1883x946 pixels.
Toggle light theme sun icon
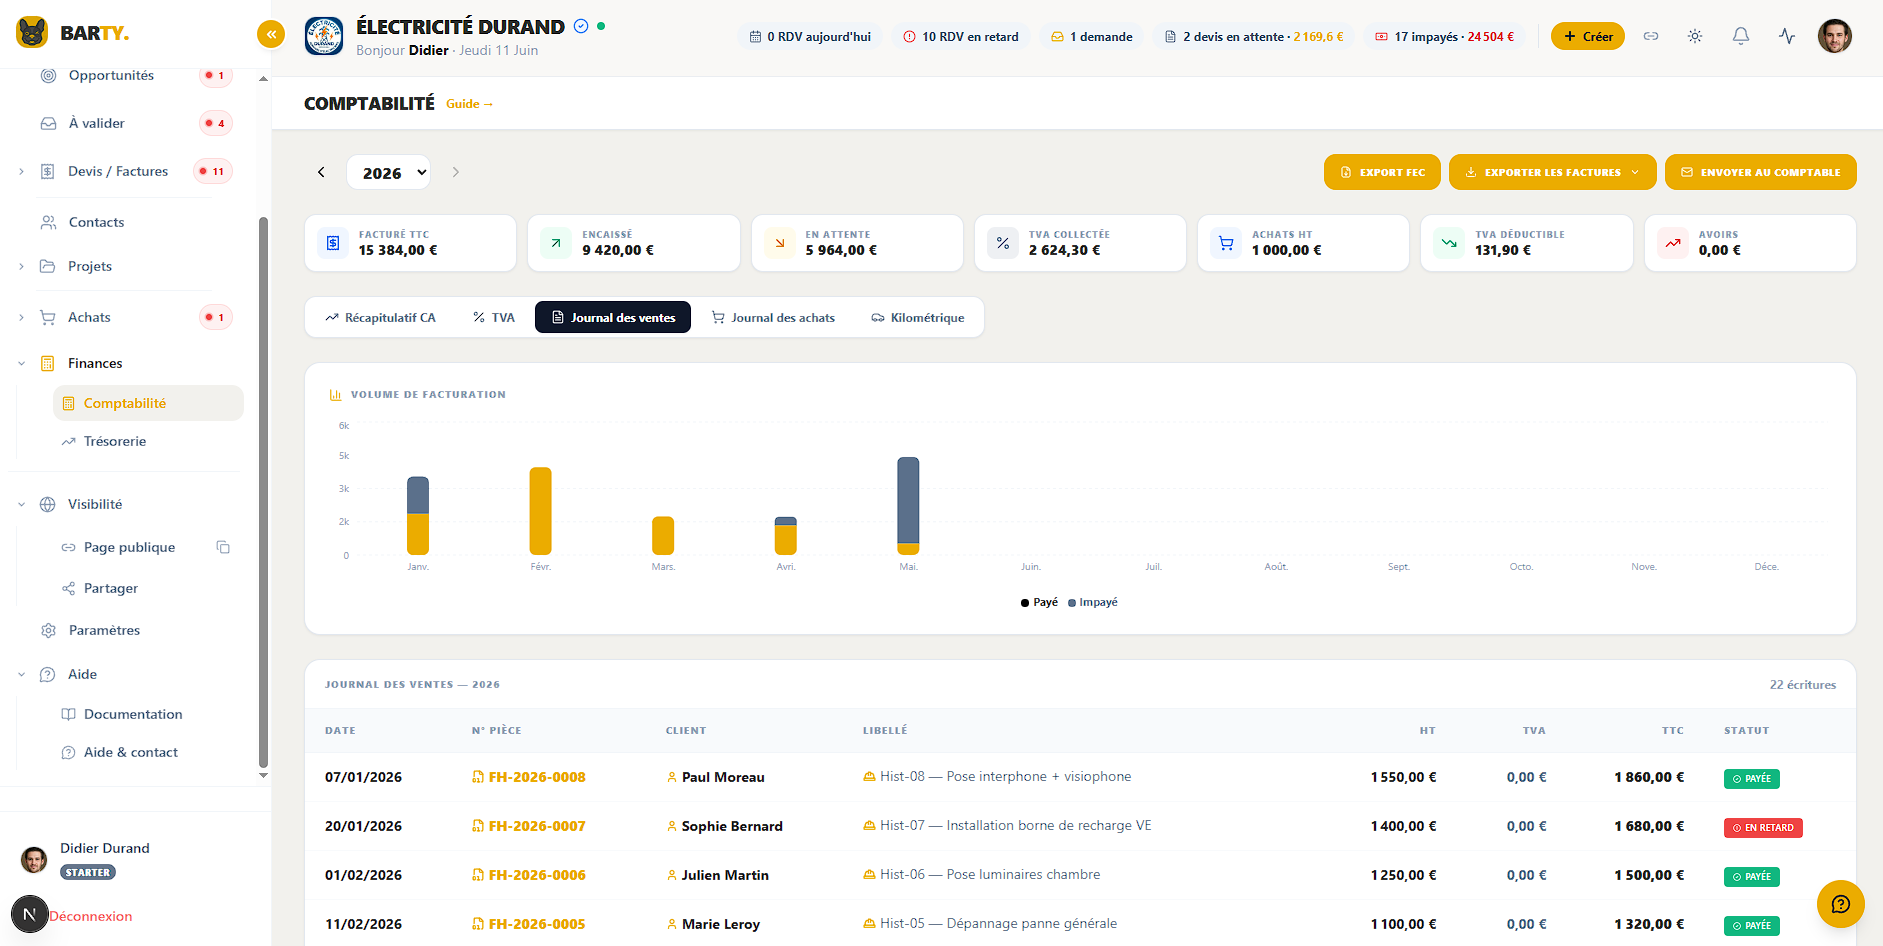coord(1695,36)
